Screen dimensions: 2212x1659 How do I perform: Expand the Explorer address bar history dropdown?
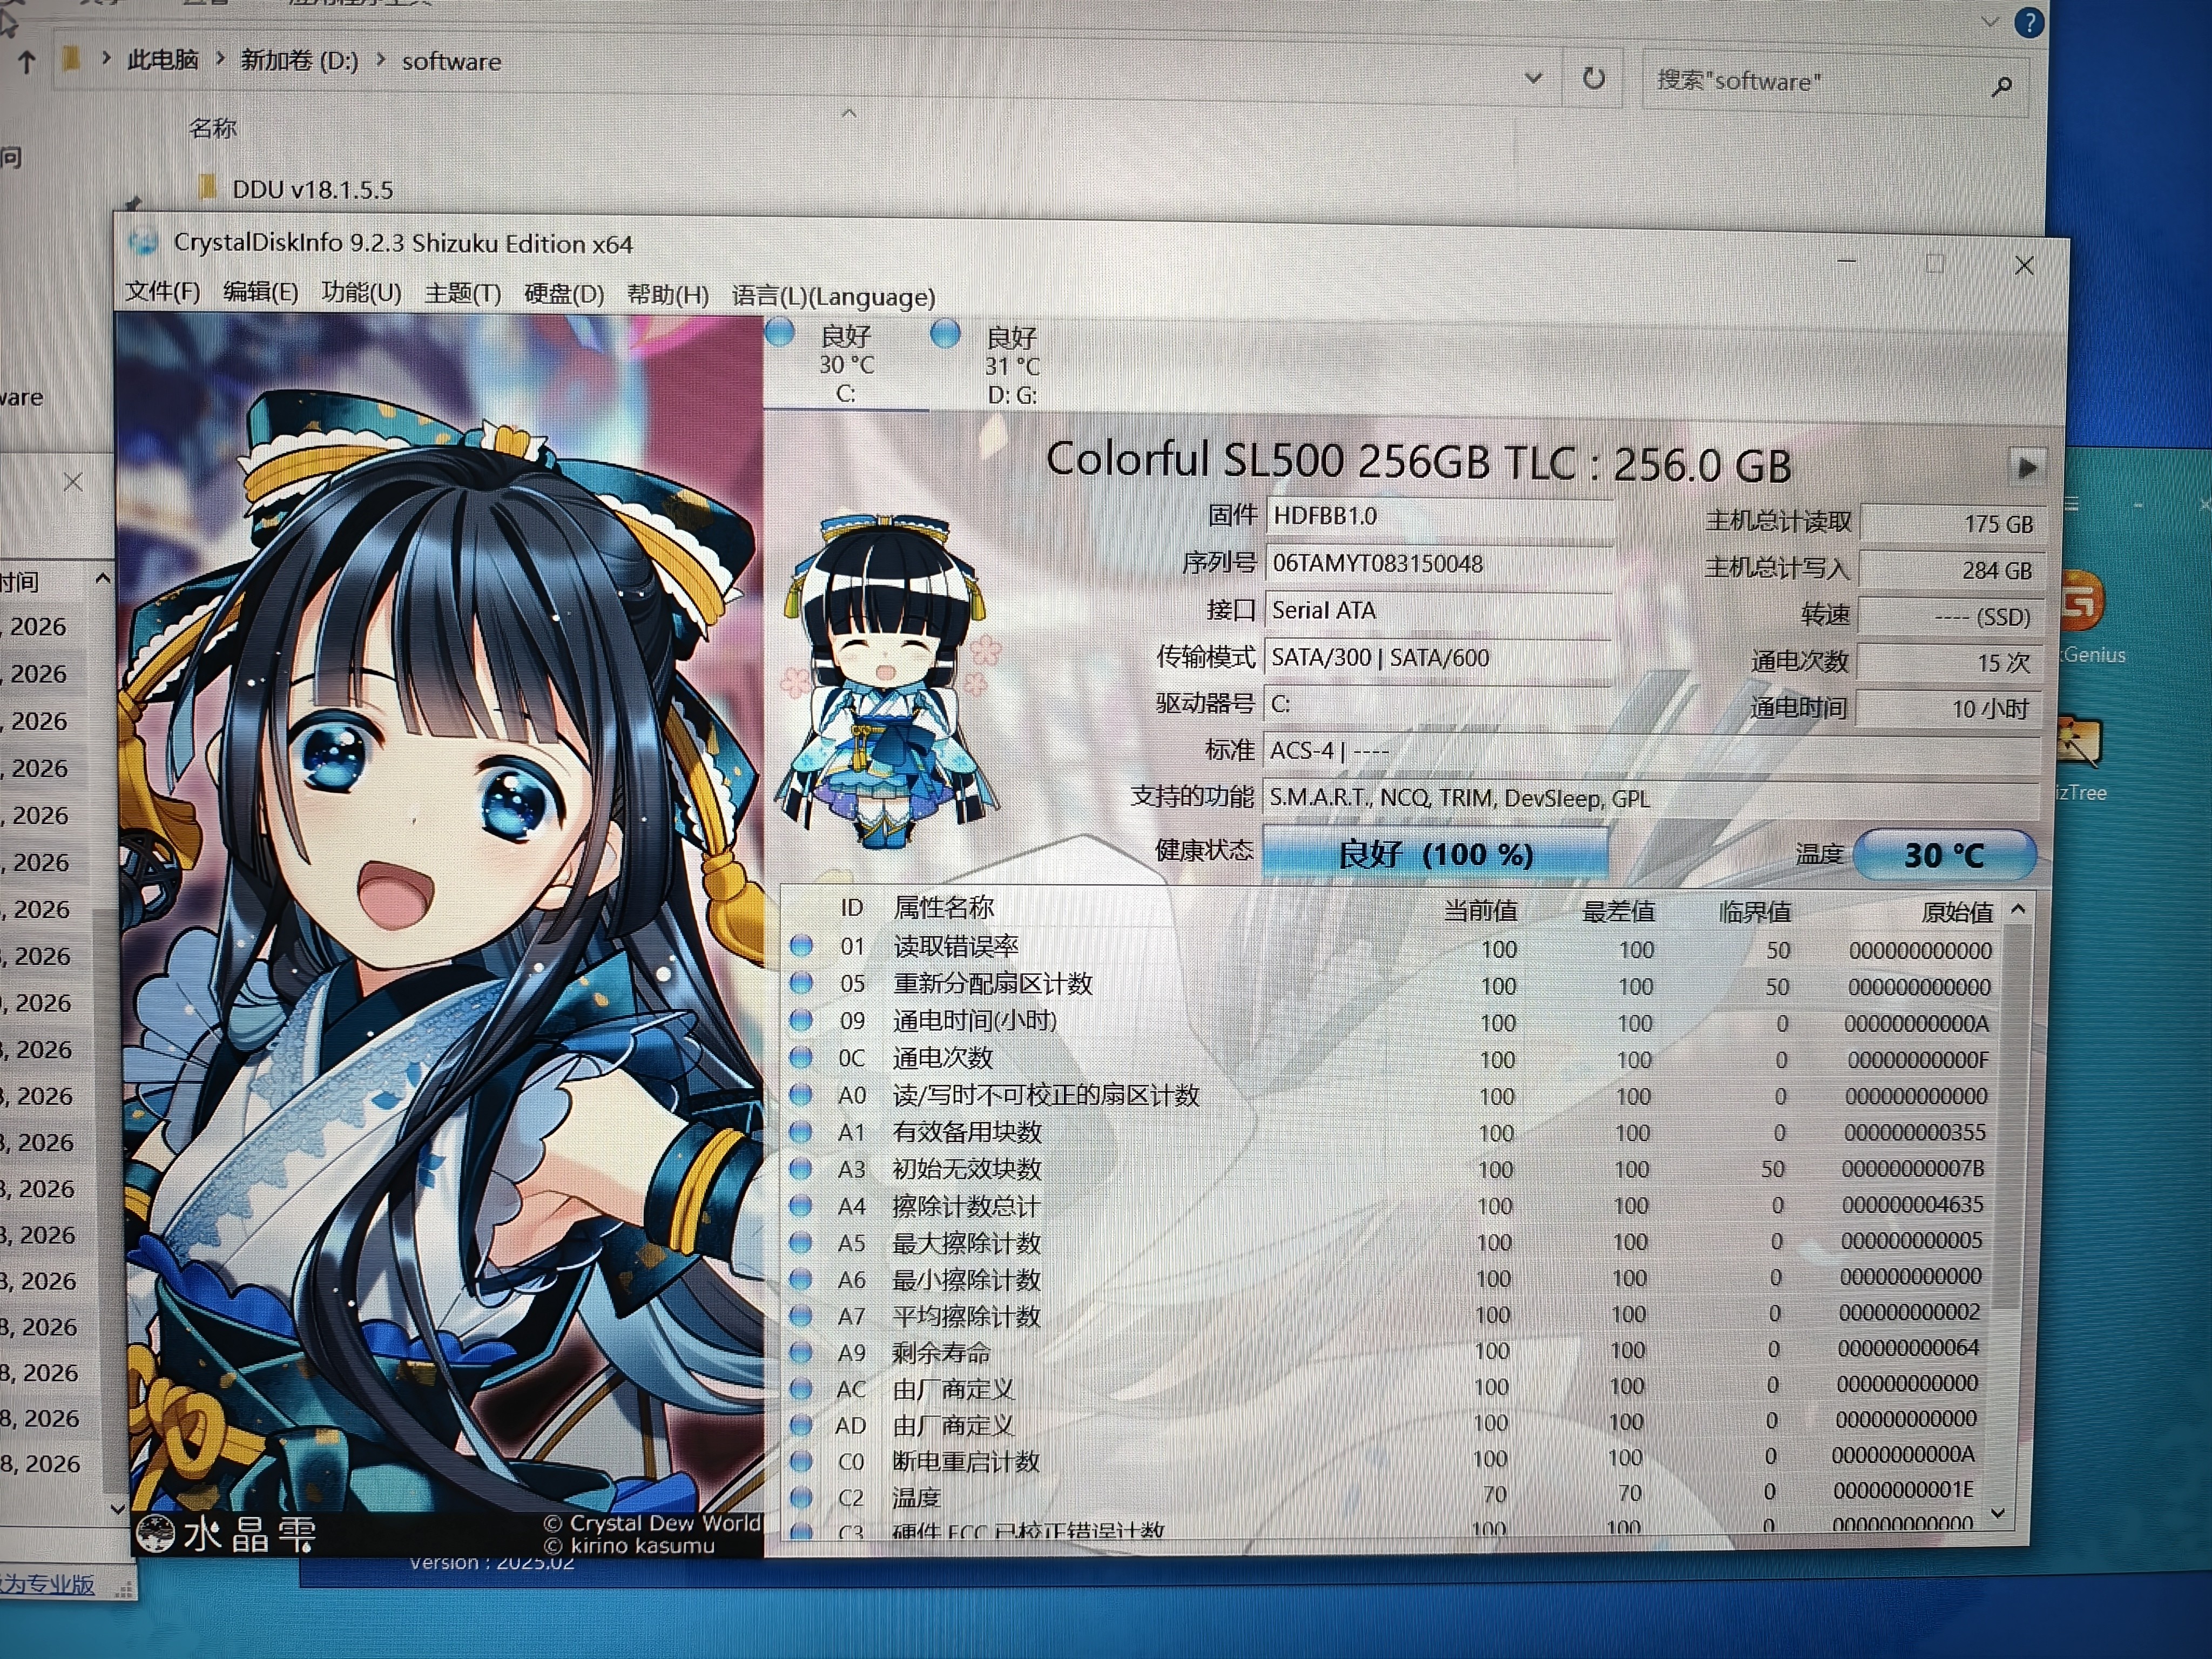tap(1533, 77)
